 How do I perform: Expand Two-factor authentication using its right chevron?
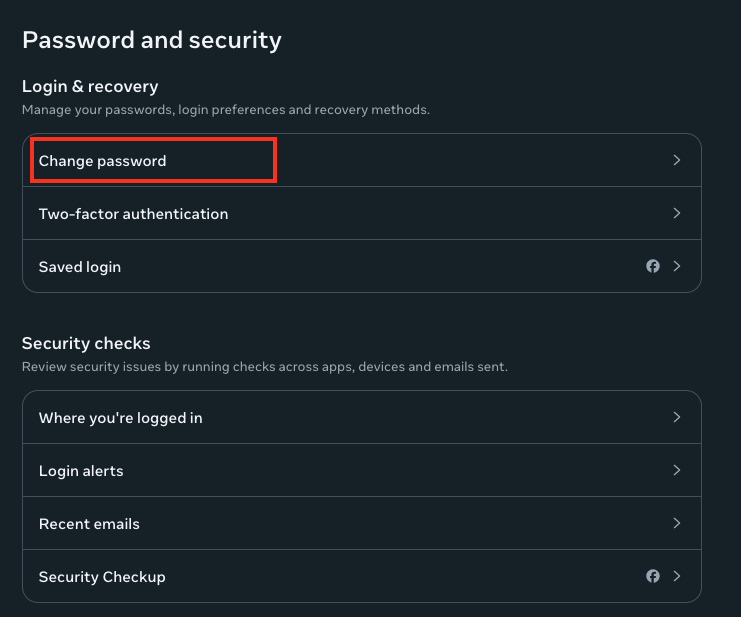tap(677, 213)
